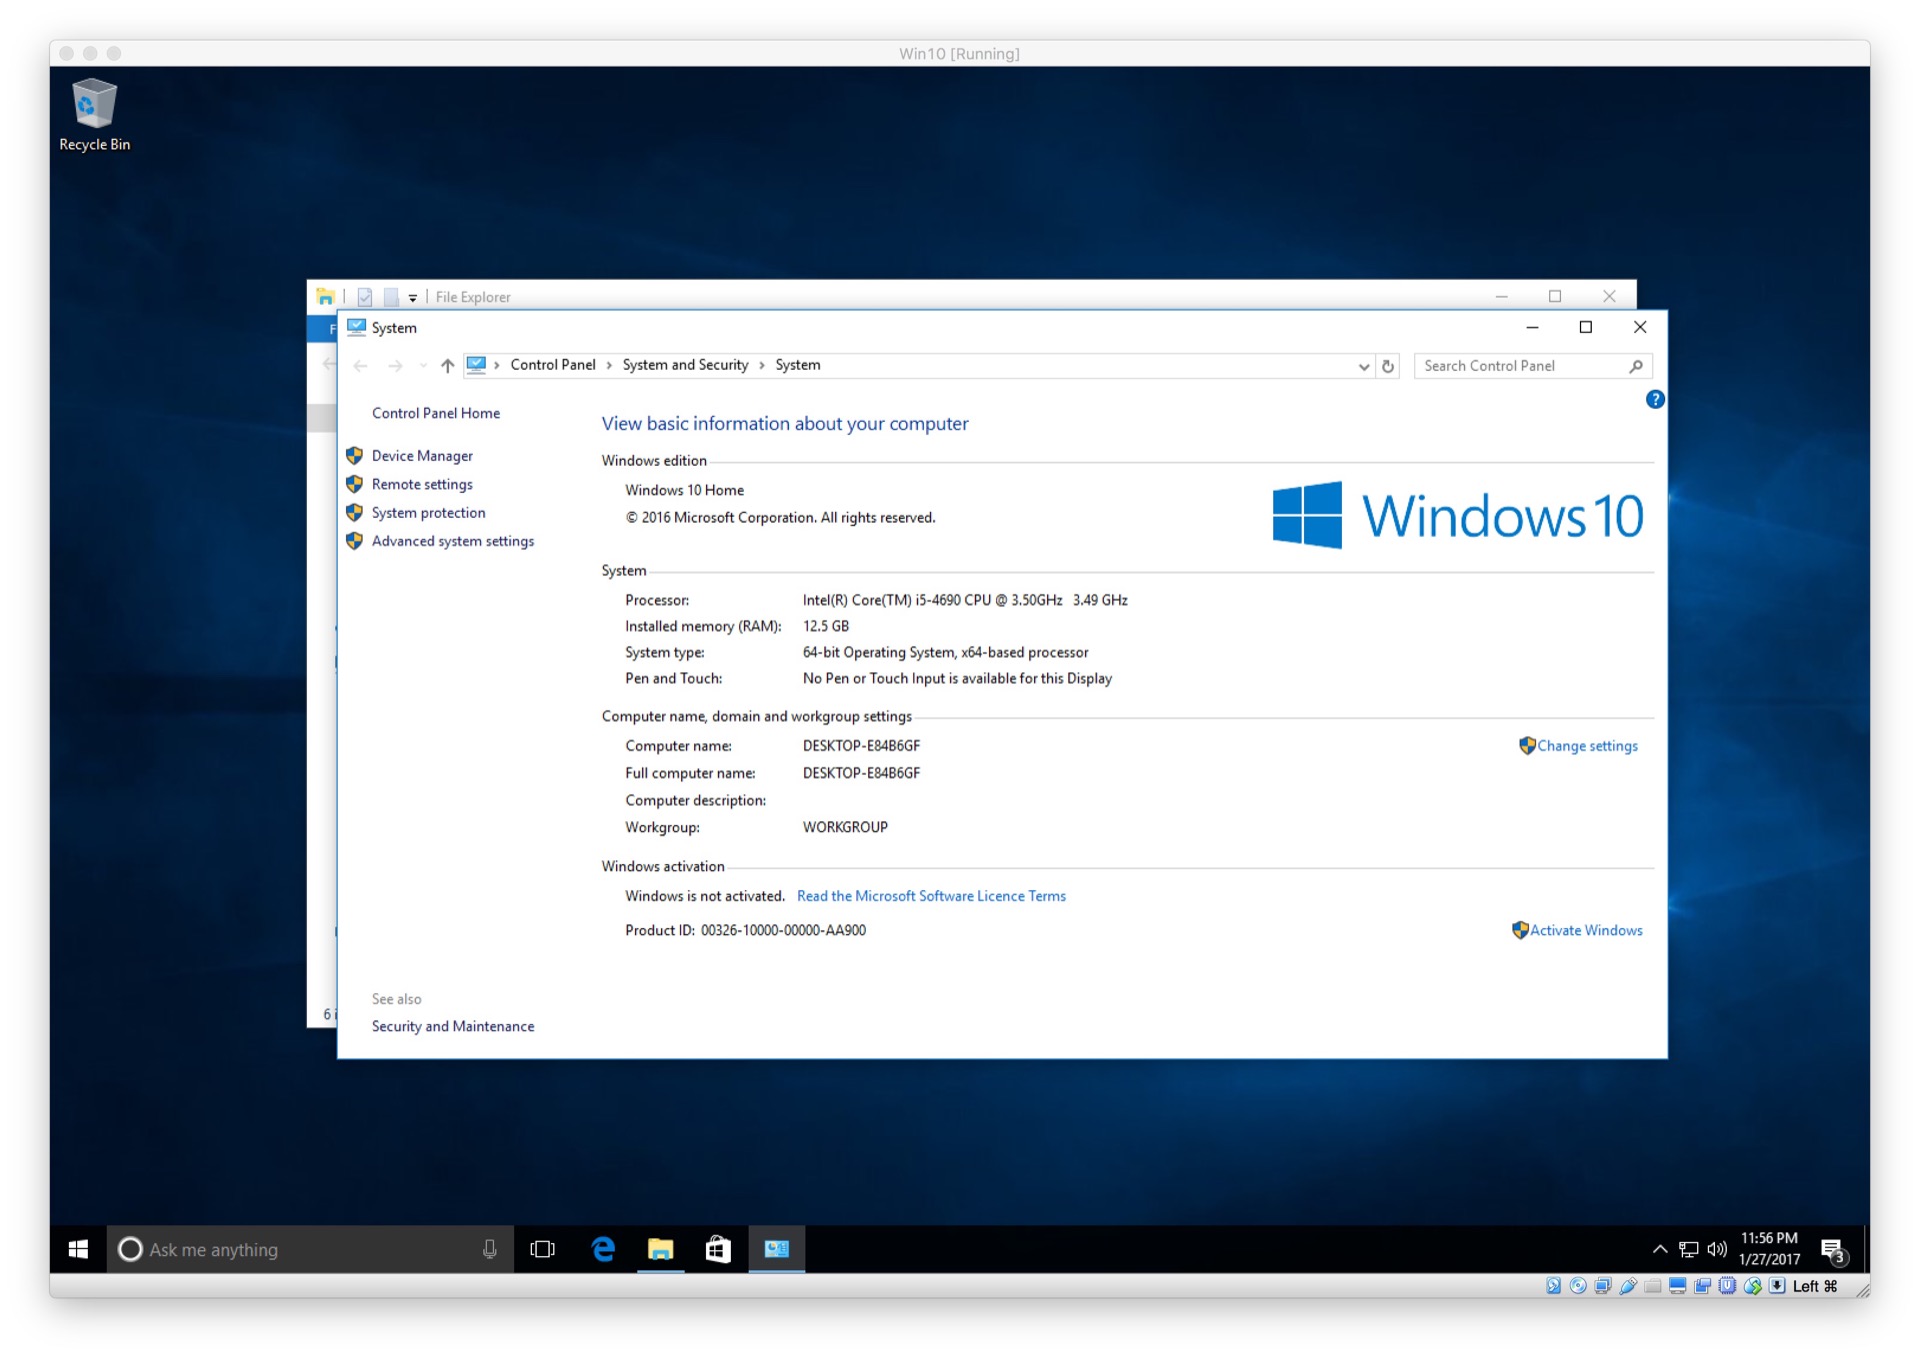The image size is (1920, 1357).
Task: Open Advanced system settings
Action: [452, 541]
